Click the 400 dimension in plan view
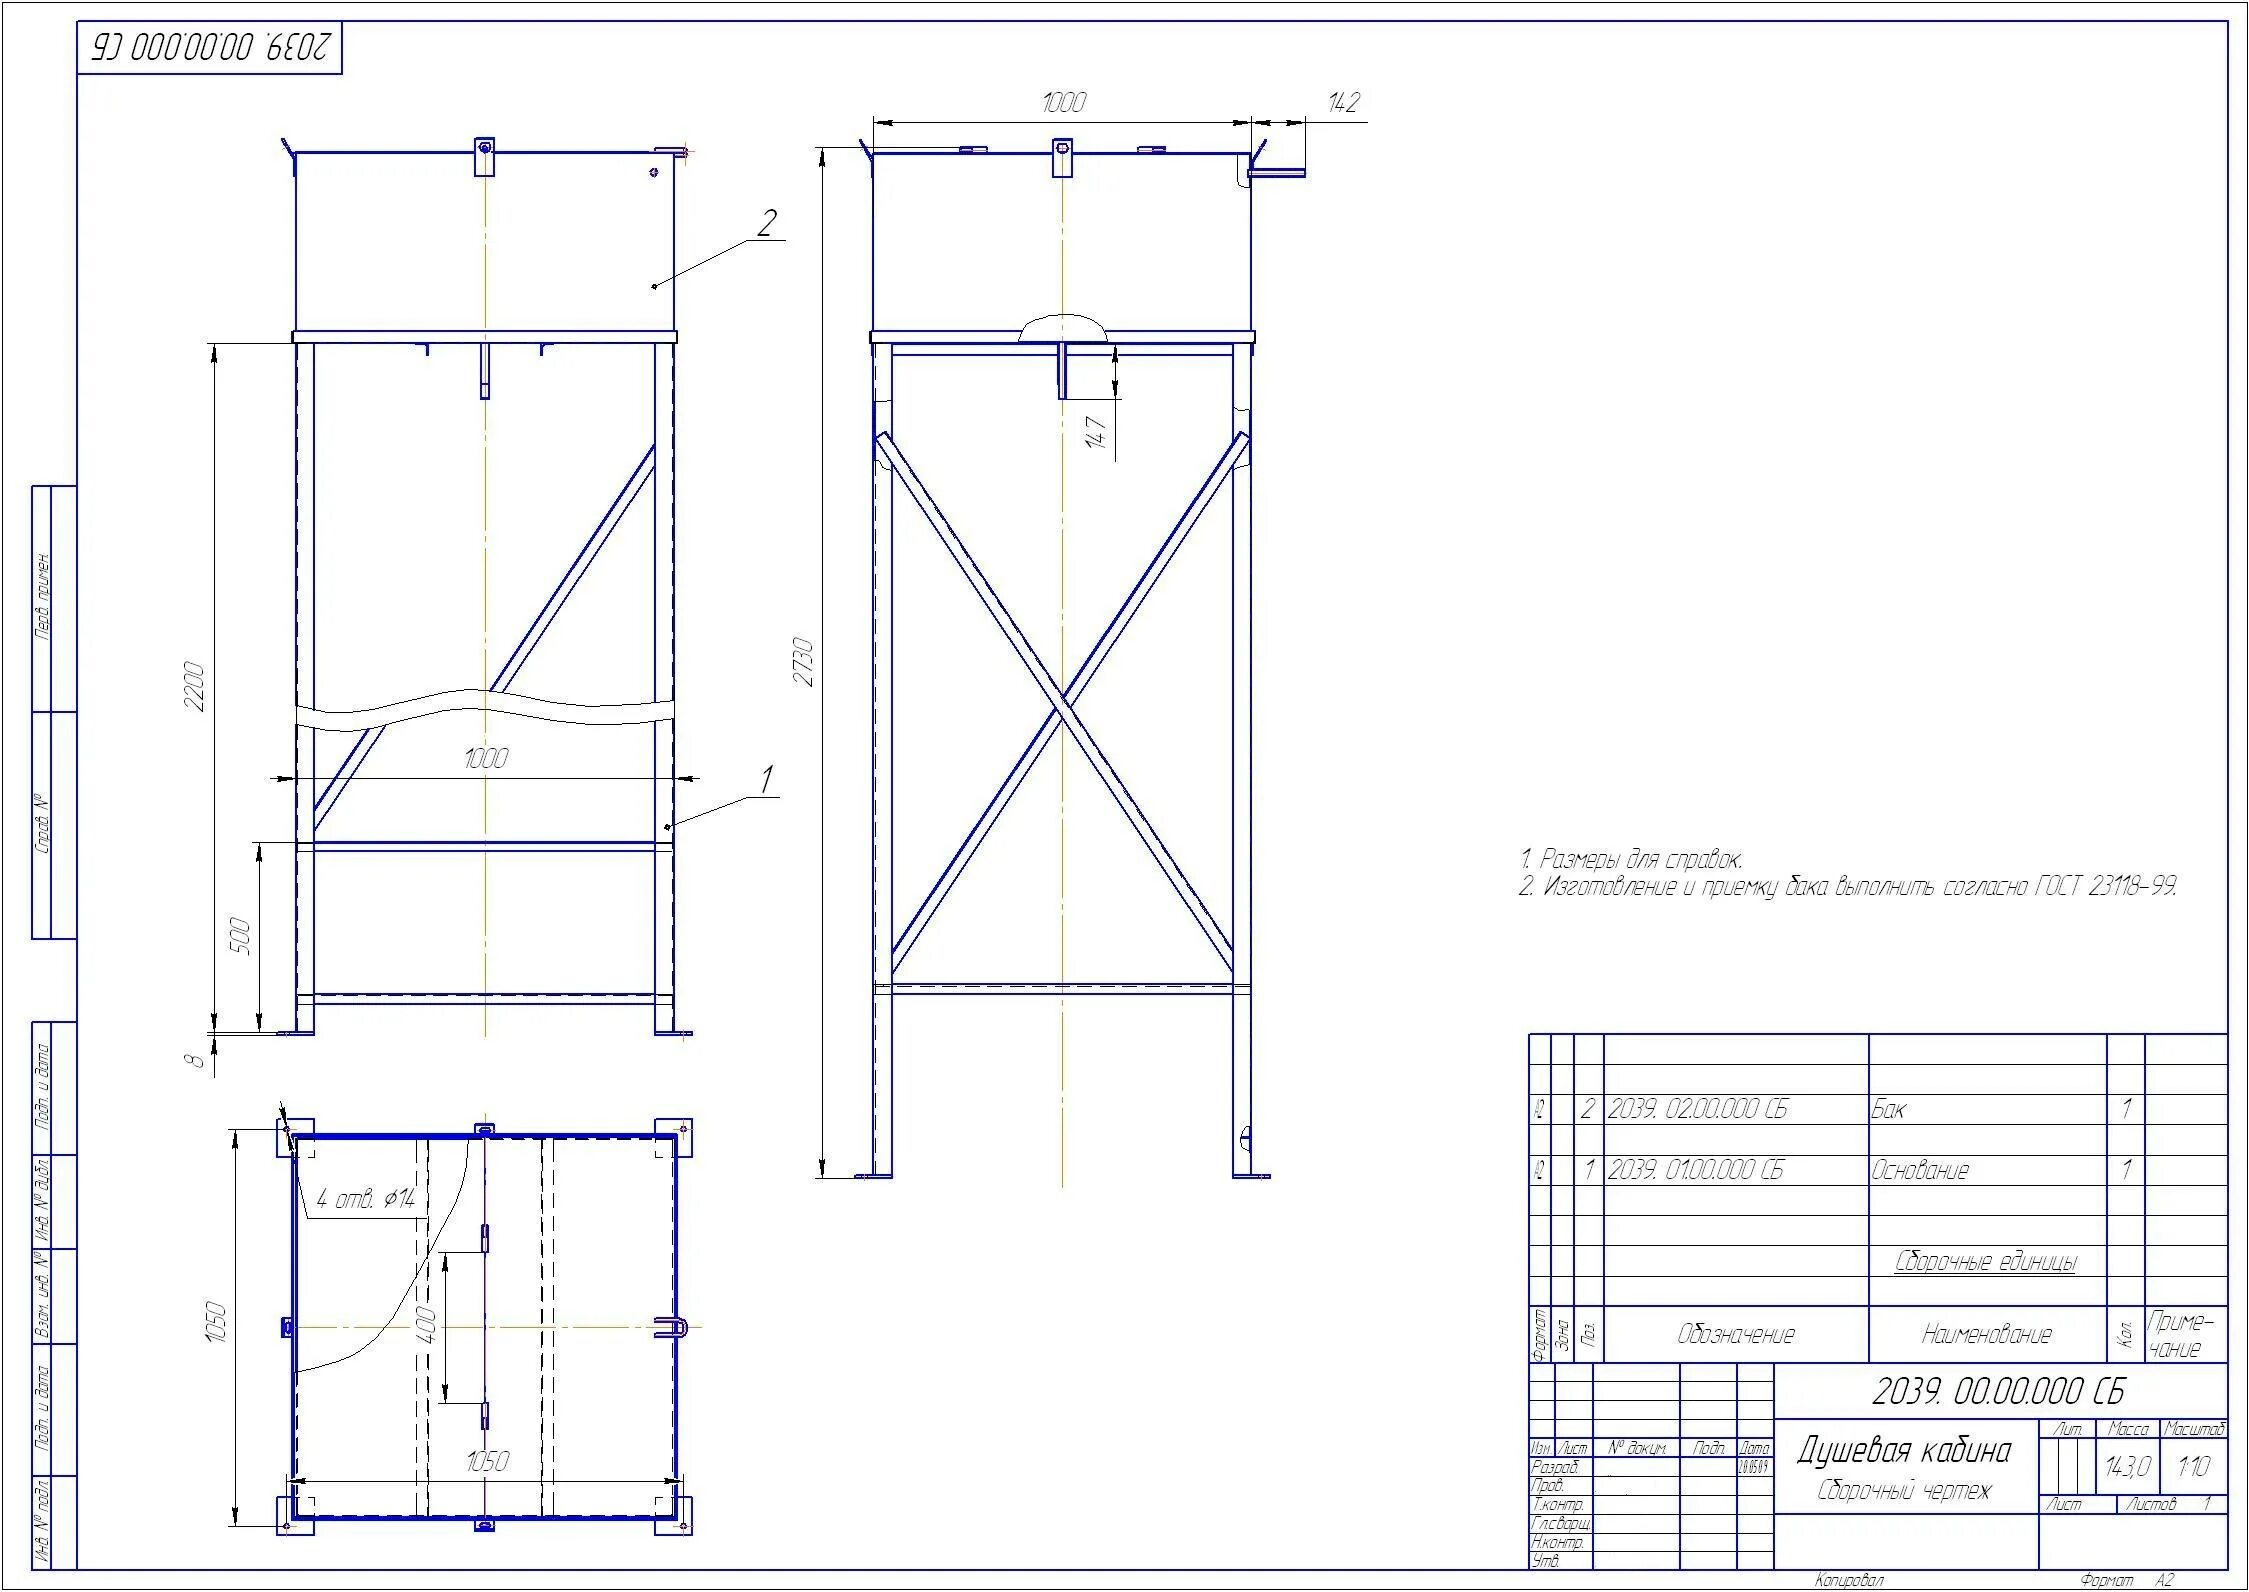 tap(424, 1326)
